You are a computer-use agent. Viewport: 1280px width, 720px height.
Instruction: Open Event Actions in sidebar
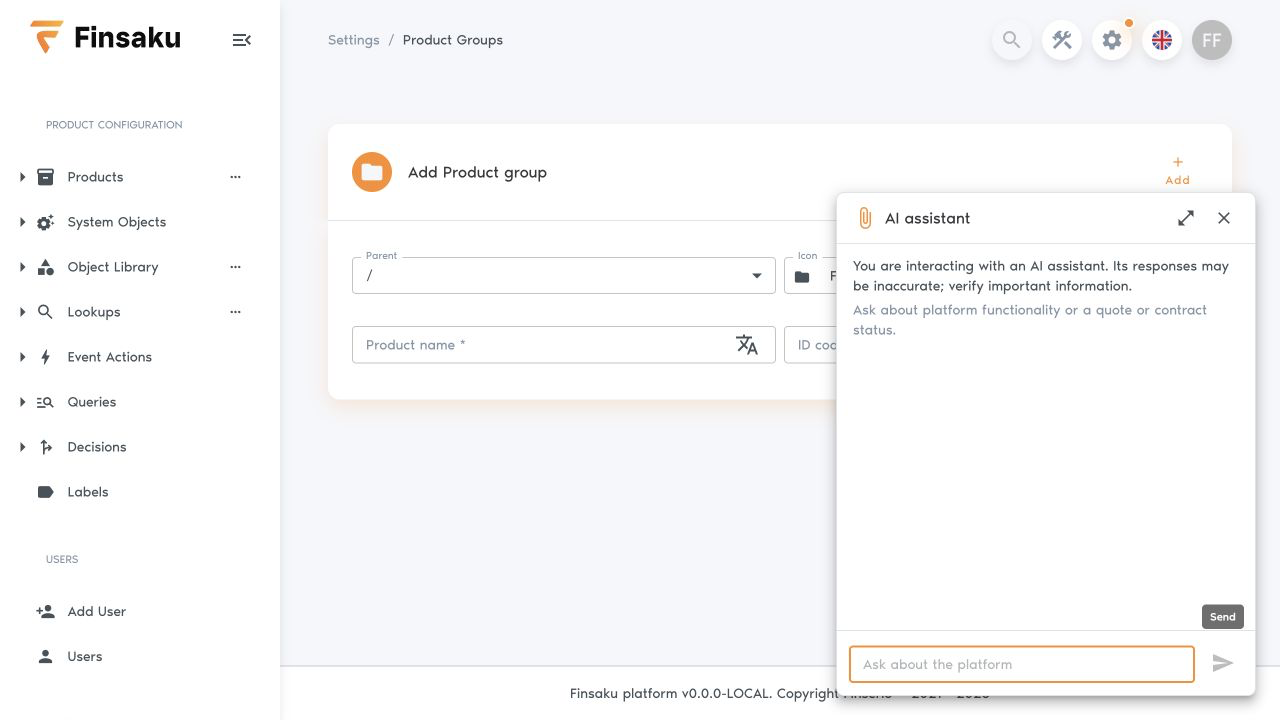click(109, 357)
